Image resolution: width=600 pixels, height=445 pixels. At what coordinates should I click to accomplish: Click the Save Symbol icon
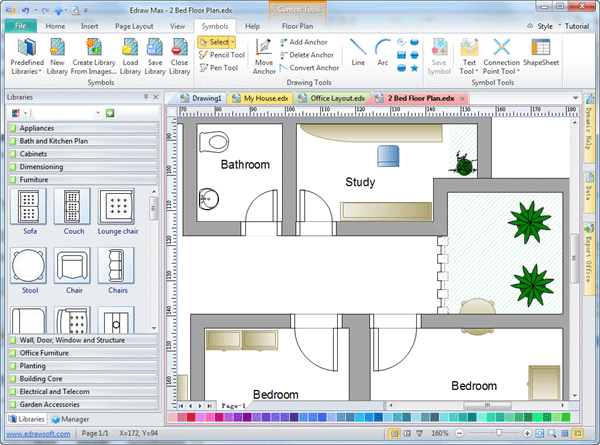coord(439,56)
